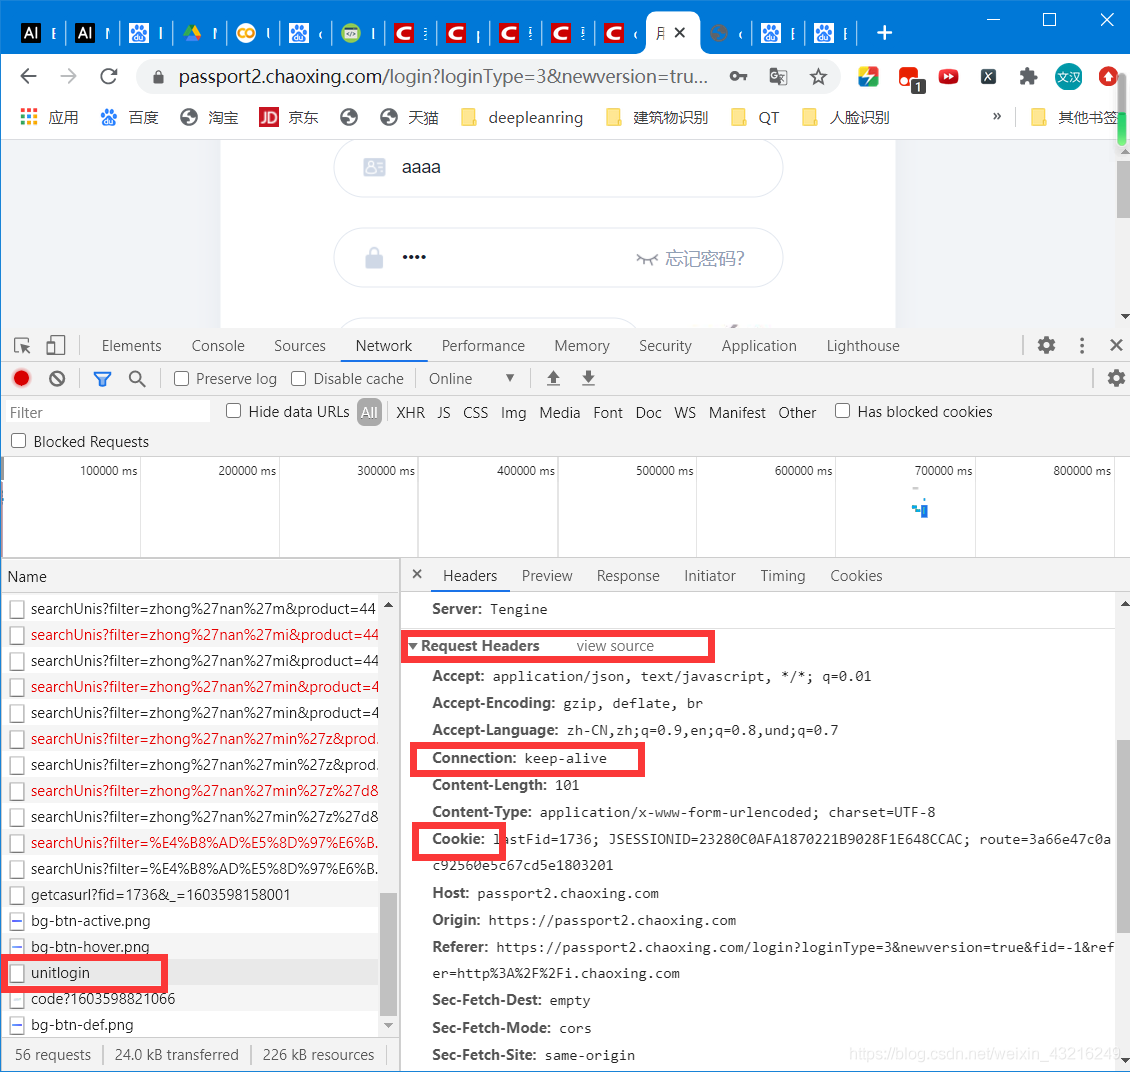The height and width of the screenshot is (1072, 1130).
Task: Switch to the Console panel tab
Action: point(218,346)
